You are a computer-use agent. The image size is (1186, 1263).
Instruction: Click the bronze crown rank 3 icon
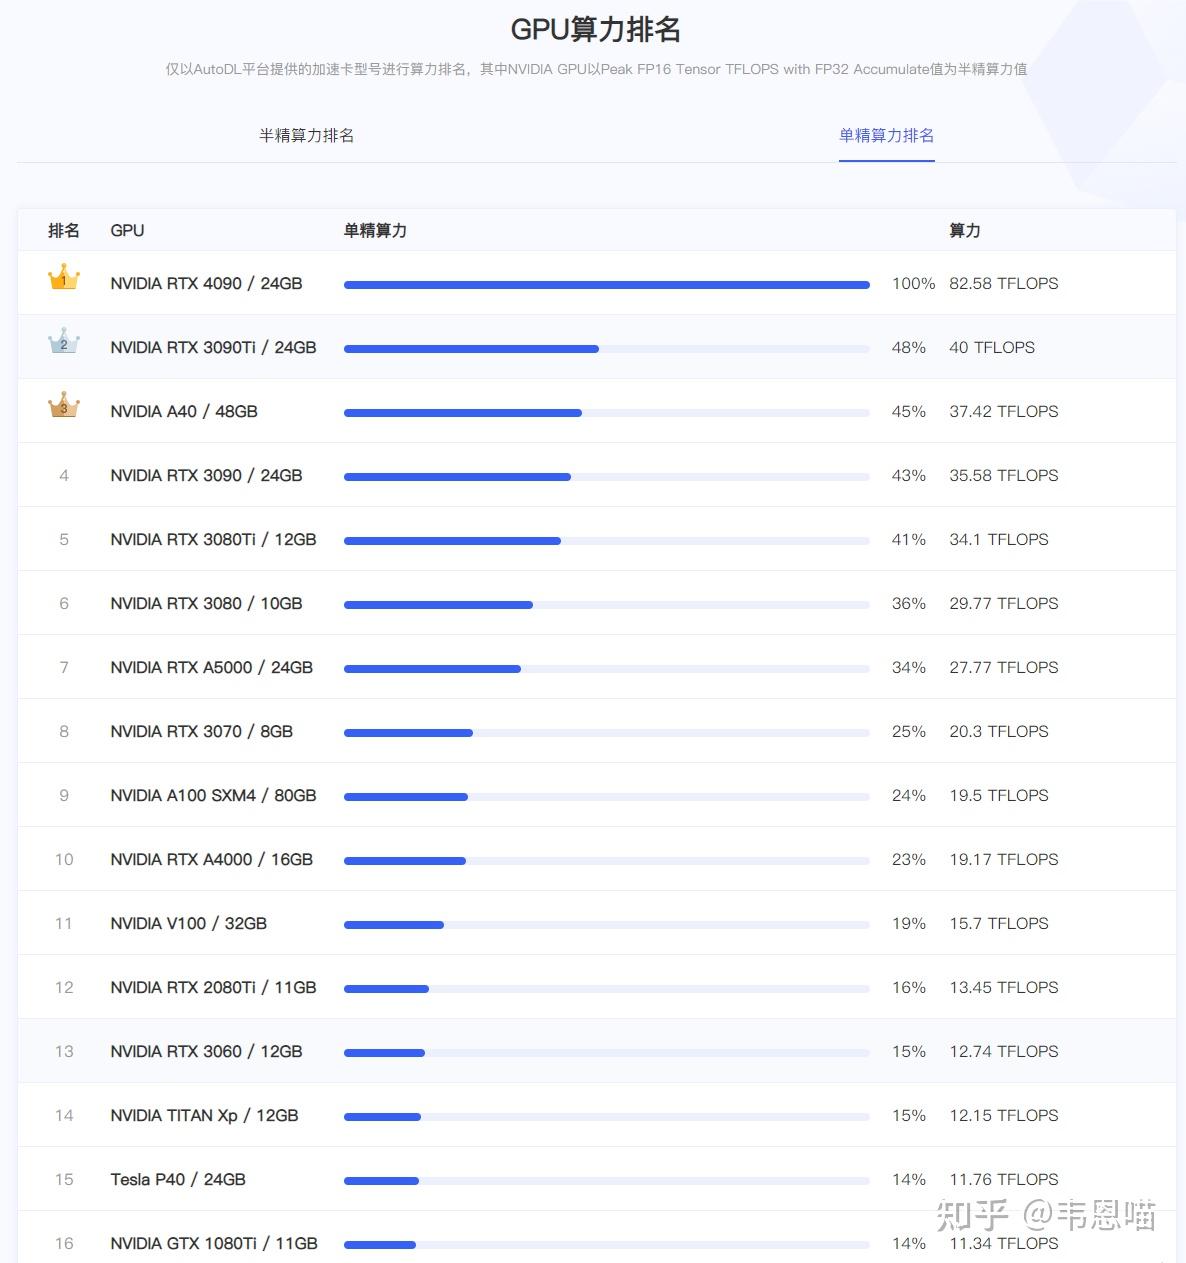(x=64, y=406)
